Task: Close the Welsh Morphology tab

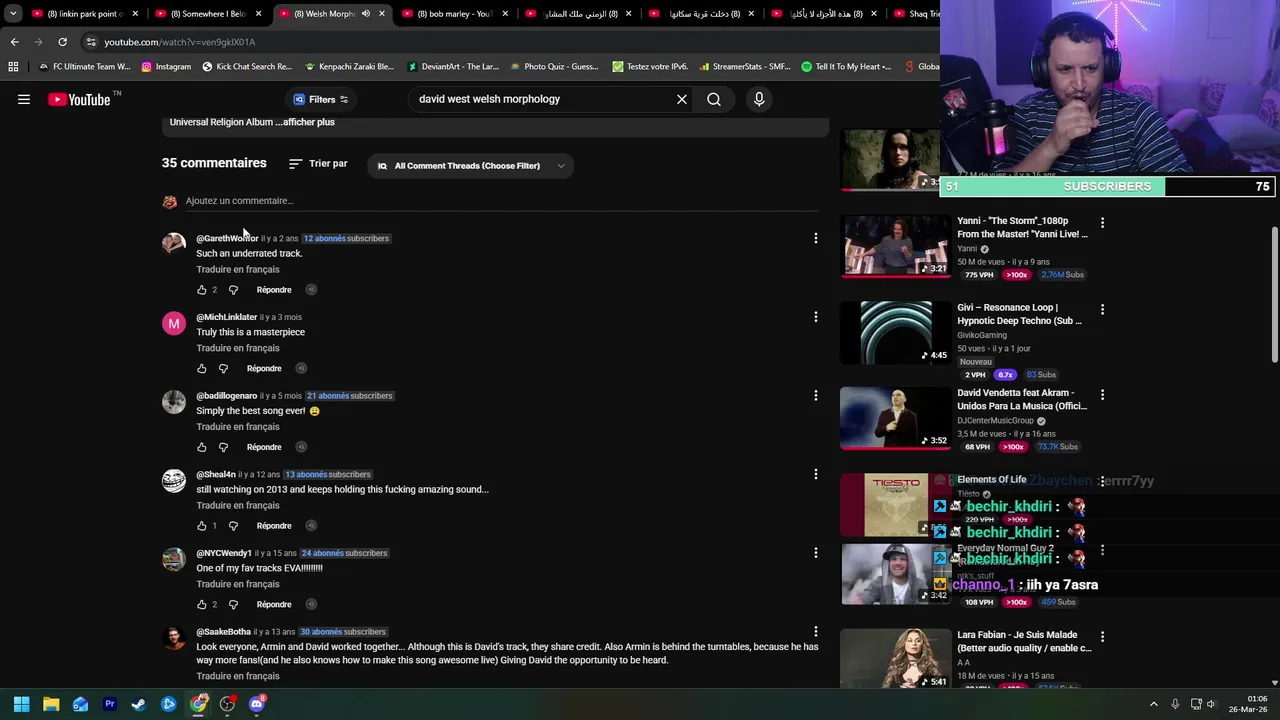Action: click(x=381, y=14)
